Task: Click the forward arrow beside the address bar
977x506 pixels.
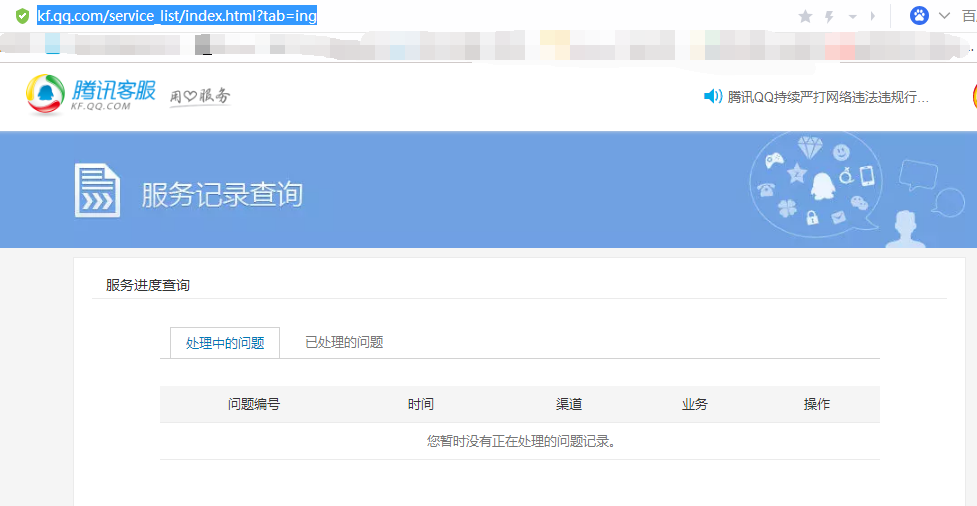Action: tap(873, 16)
